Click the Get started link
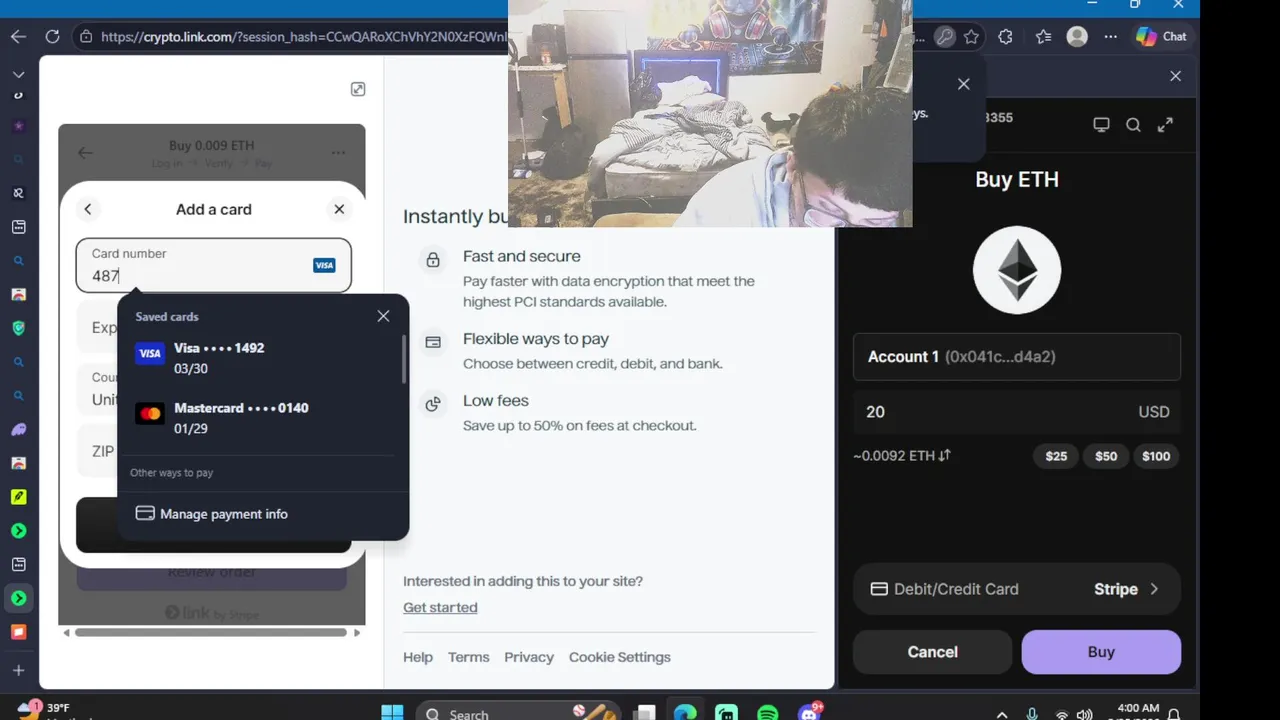This screenshot has width=1280, height=720. pyautogui.click(x=440, y=607)
